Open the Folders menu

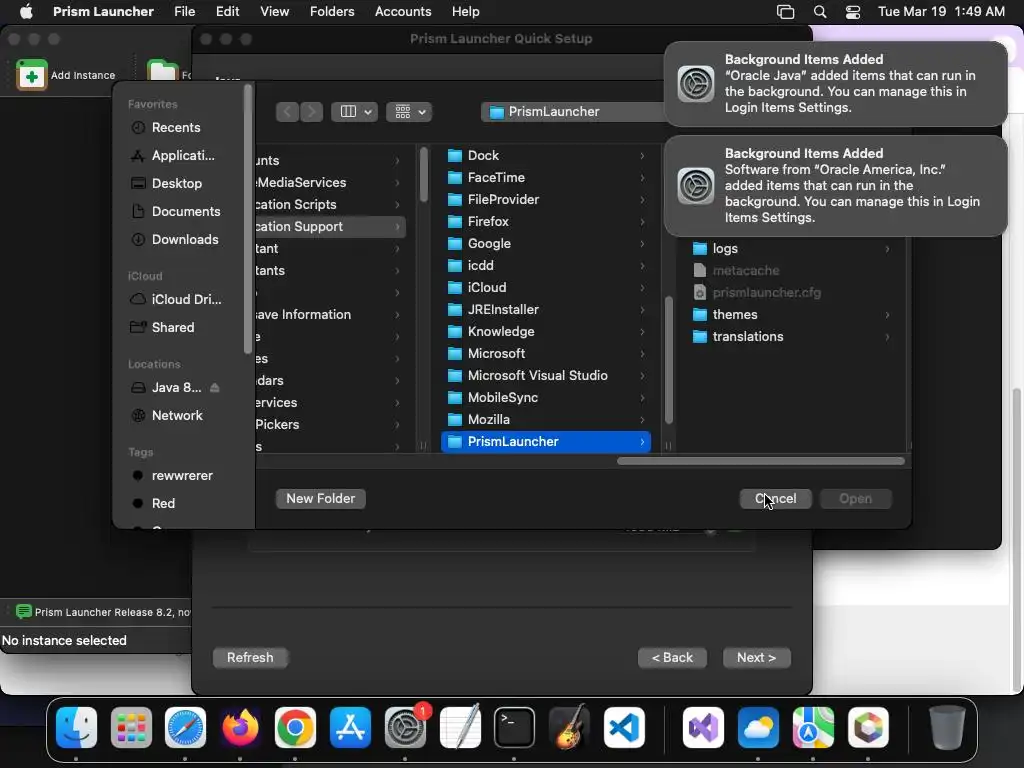(332, 12)
